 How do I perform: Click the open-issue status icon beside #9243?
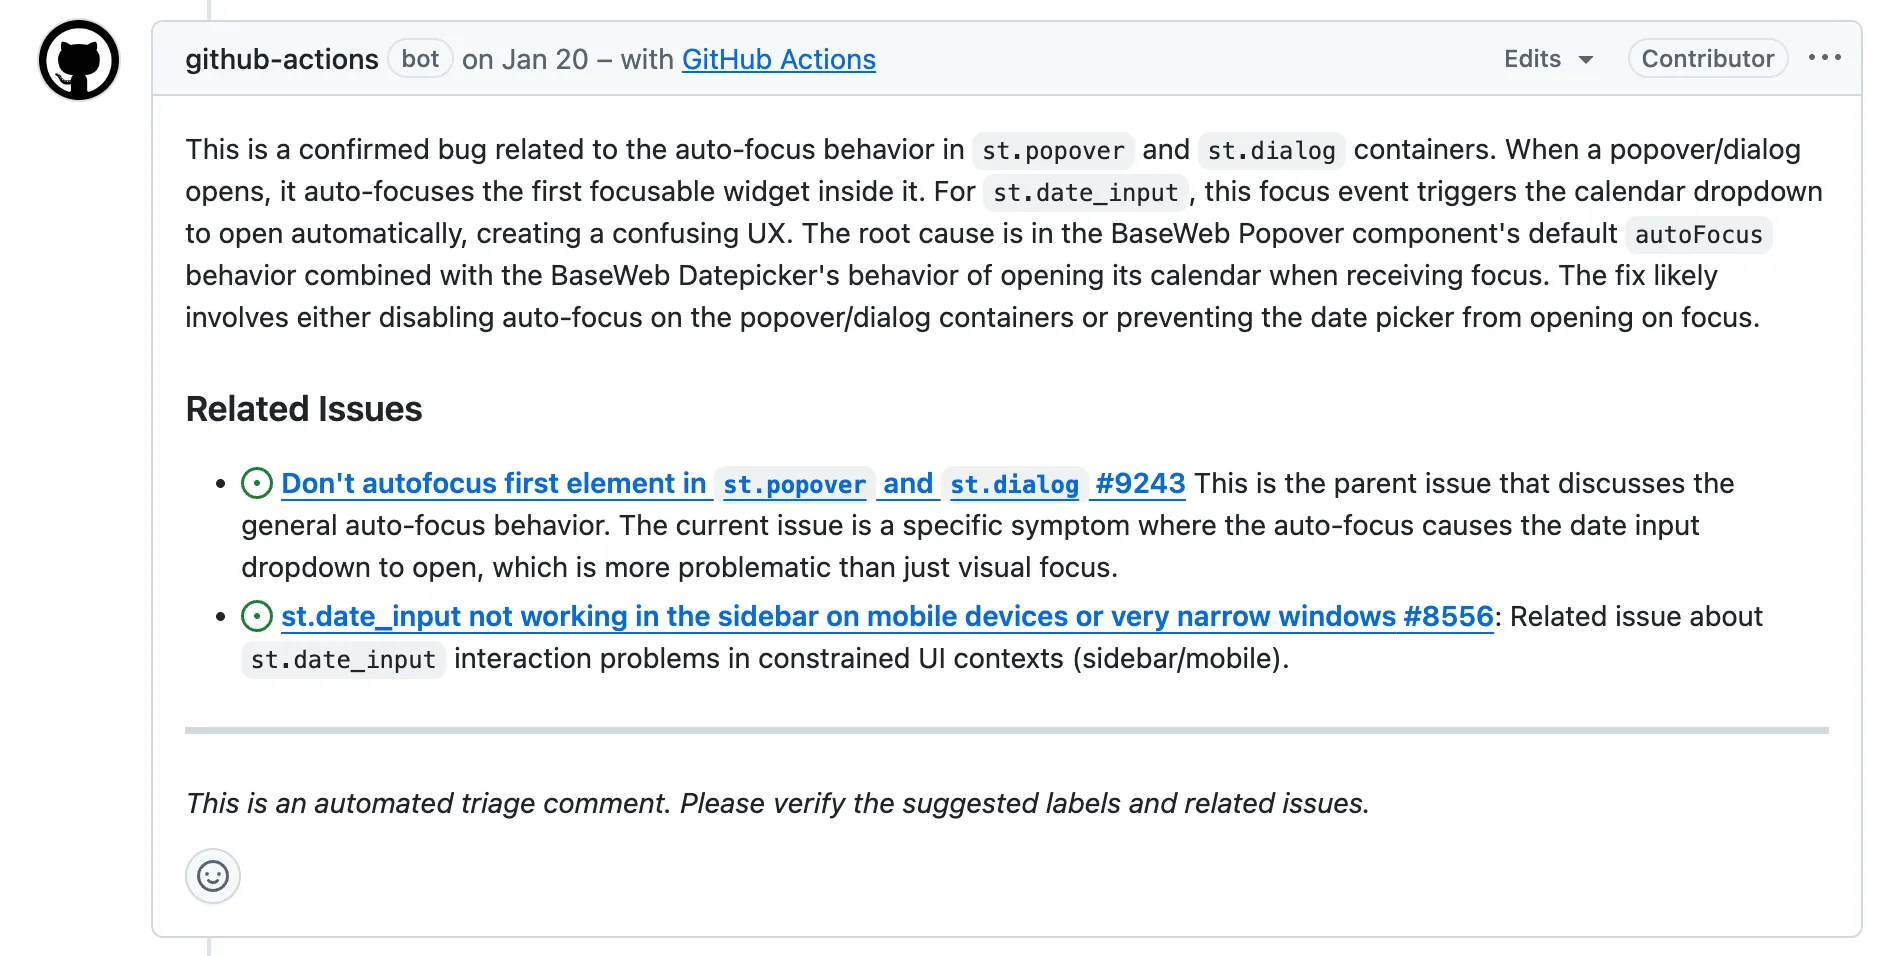tap(257, 483)
